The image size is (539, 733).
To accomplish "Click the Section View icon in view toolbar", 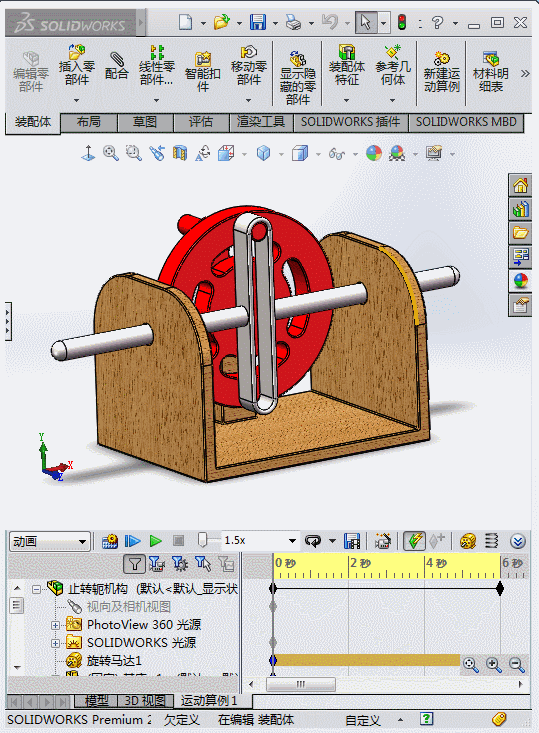I will 180,153.
